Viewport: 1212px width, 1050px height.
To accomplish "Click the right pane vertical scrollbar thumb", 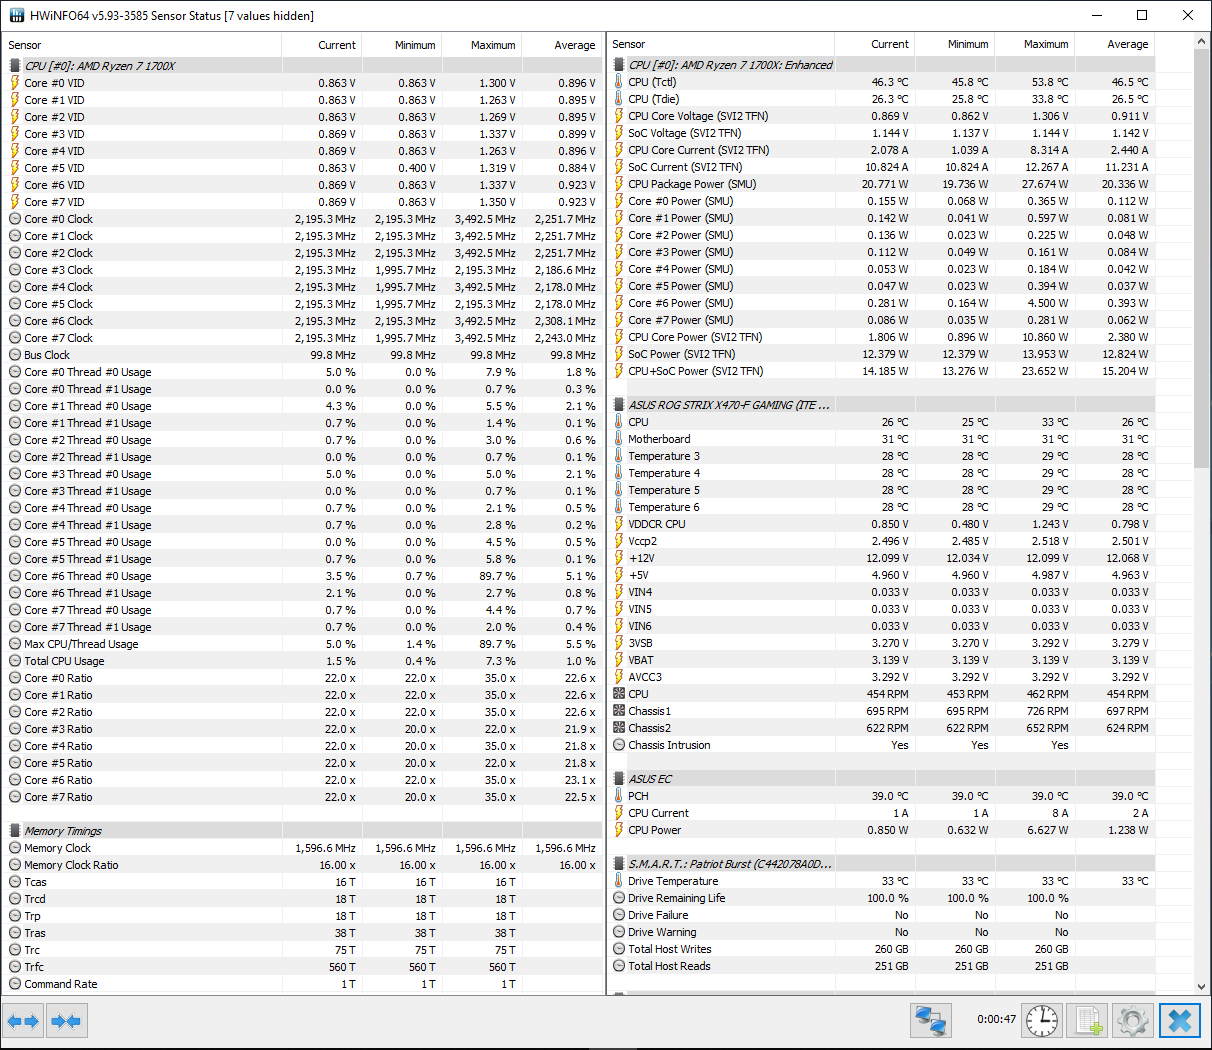I will (x=1202, y=260).
